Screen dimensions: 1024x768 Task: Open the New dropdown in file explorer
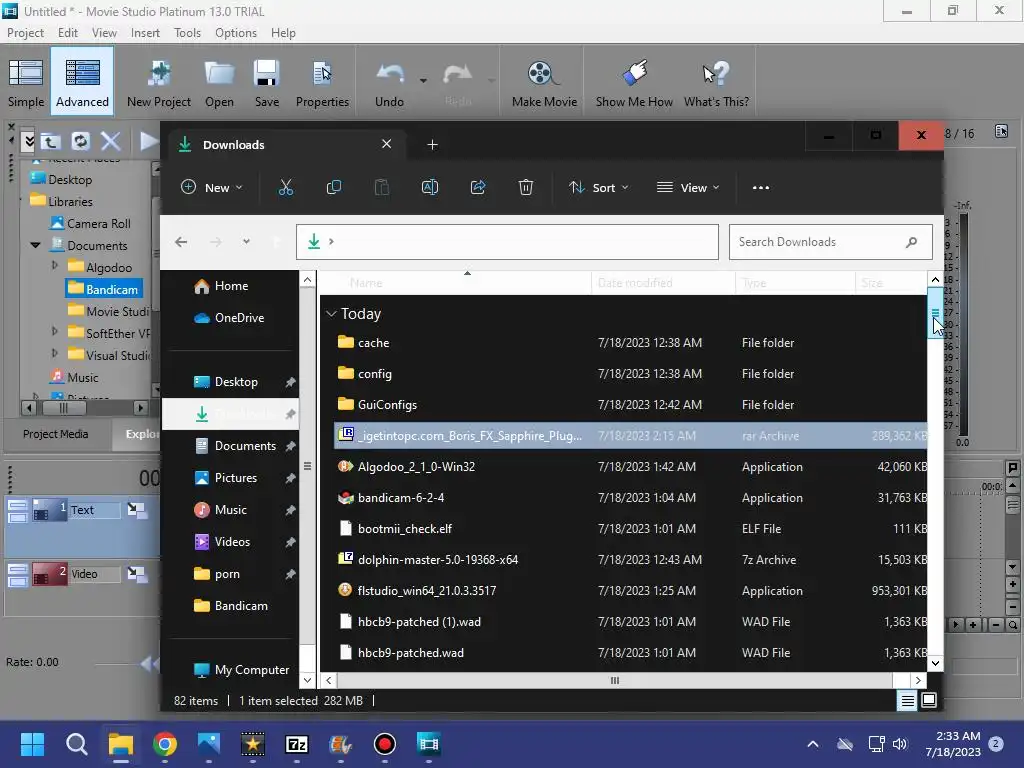point(212,187)
